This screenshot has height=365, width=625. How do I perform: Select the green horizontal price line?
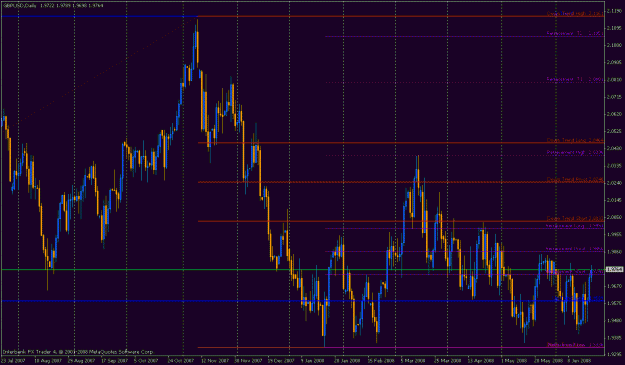303,270
